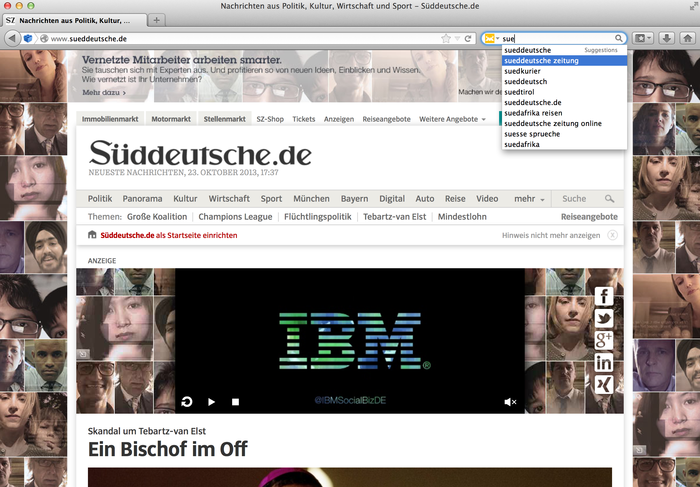Go to the Kultur section
The width and height of the screenshot is (700, 487).
click(x=185, y=199)
